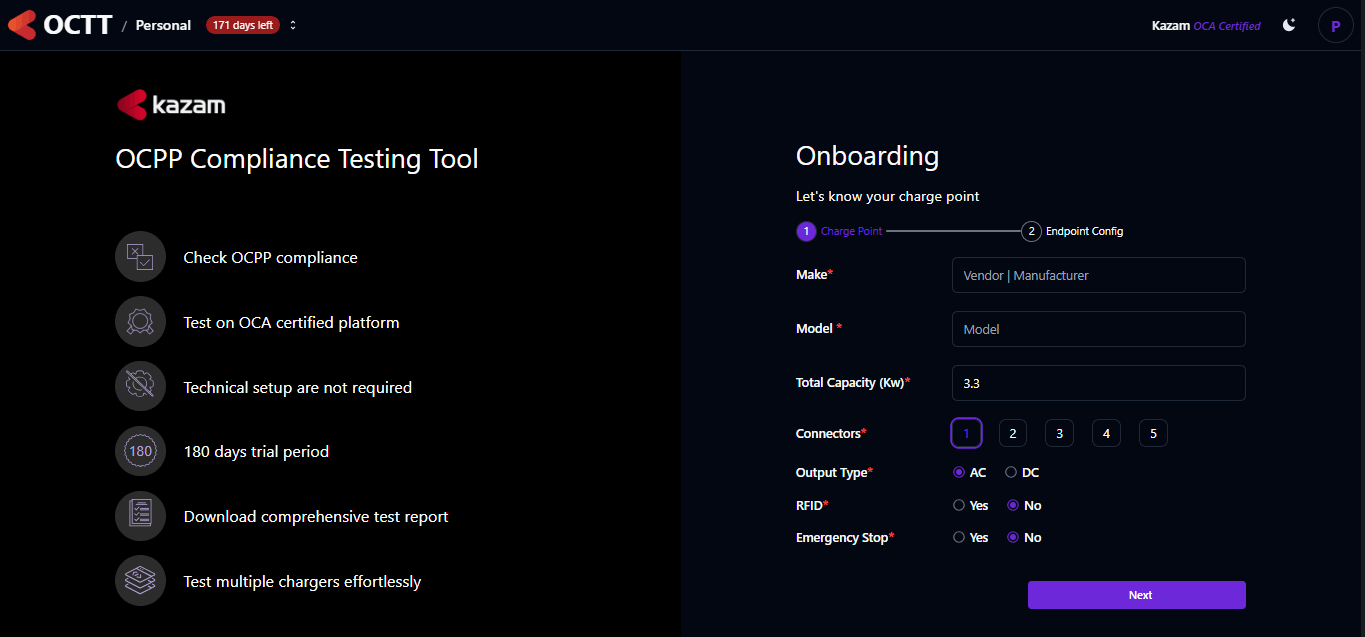Choose Yes for Emergency Stop

click(959, 537)
